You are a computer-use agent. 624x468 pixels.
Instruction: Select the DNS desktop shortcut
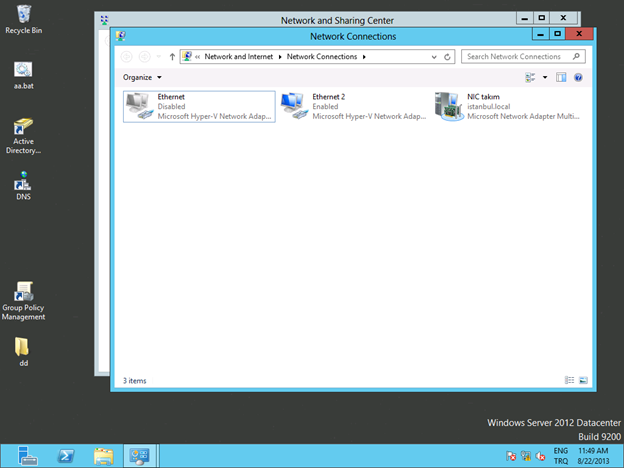coord(23,186)
